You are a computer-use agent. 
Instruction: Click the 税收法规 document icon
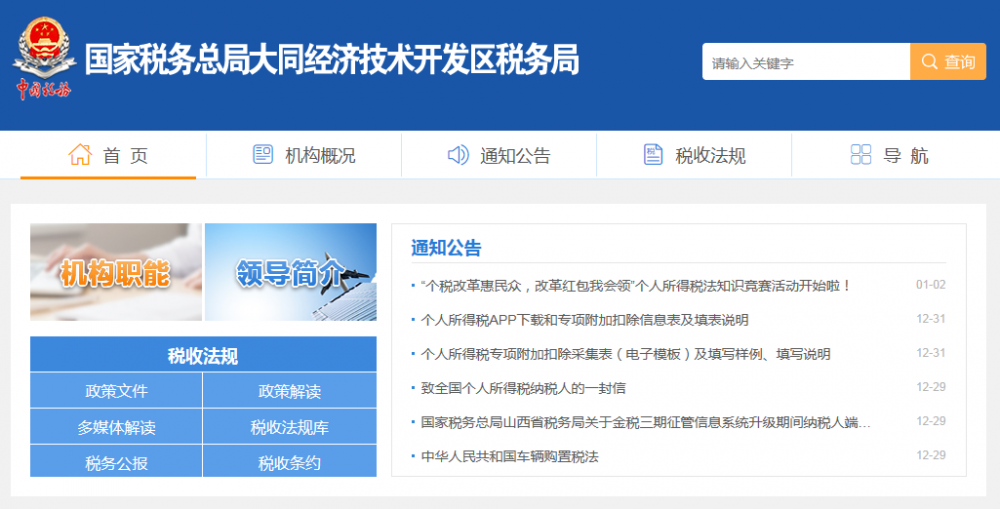(x=653, y=154)
